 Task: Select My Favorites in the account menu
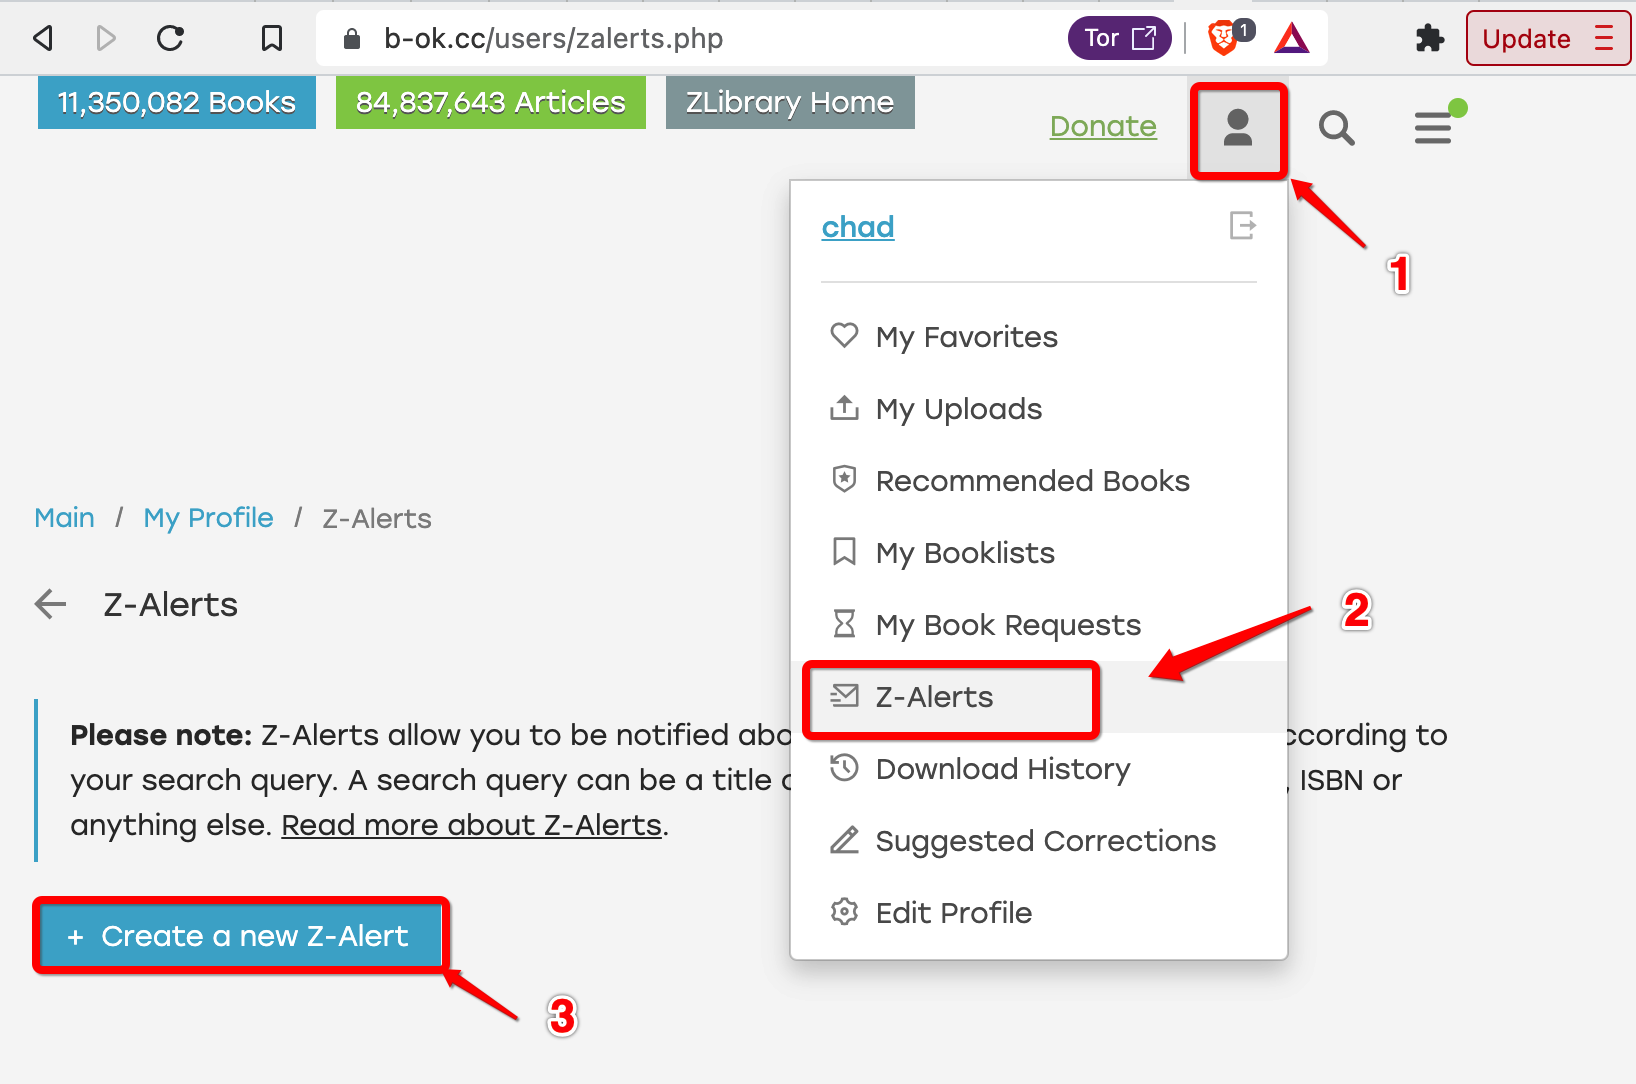966,336
